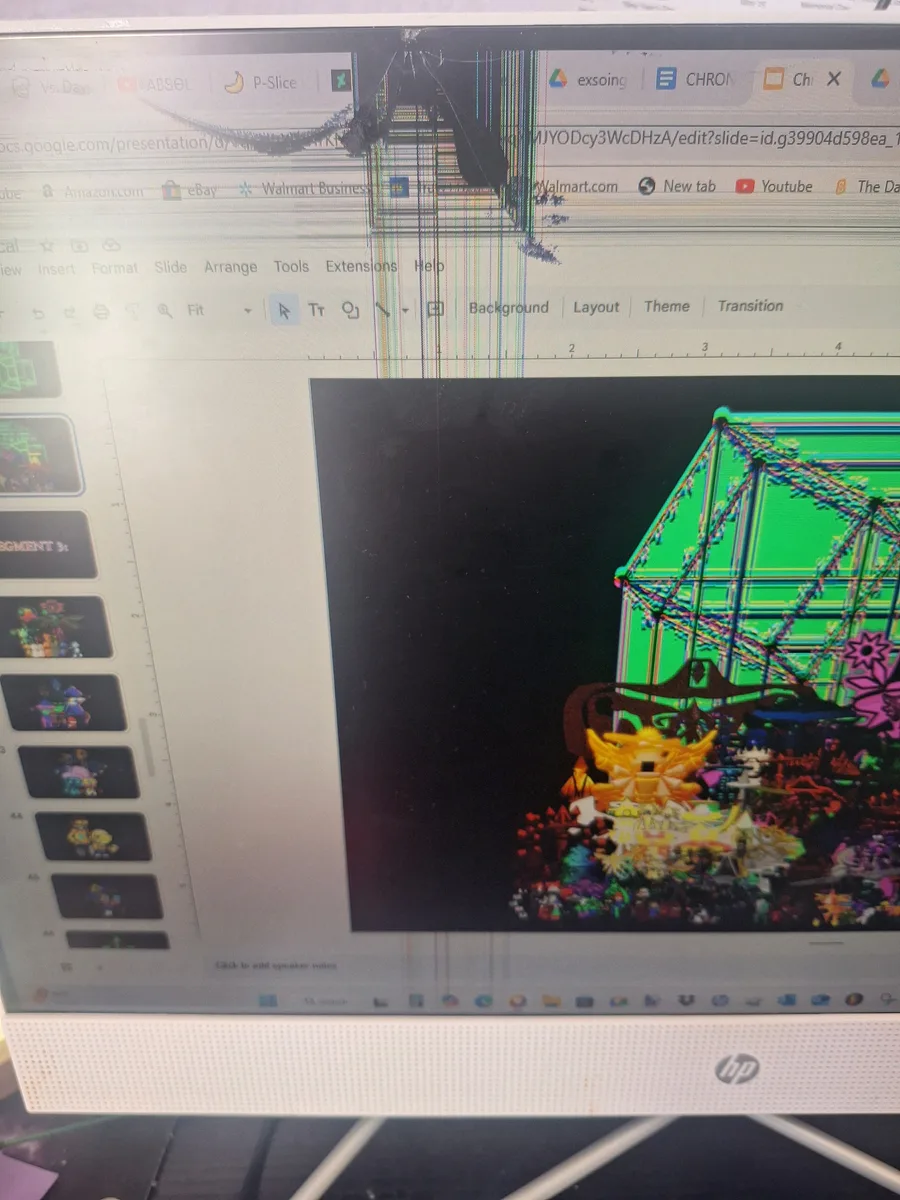Choose the text box tool

point(317,310)
